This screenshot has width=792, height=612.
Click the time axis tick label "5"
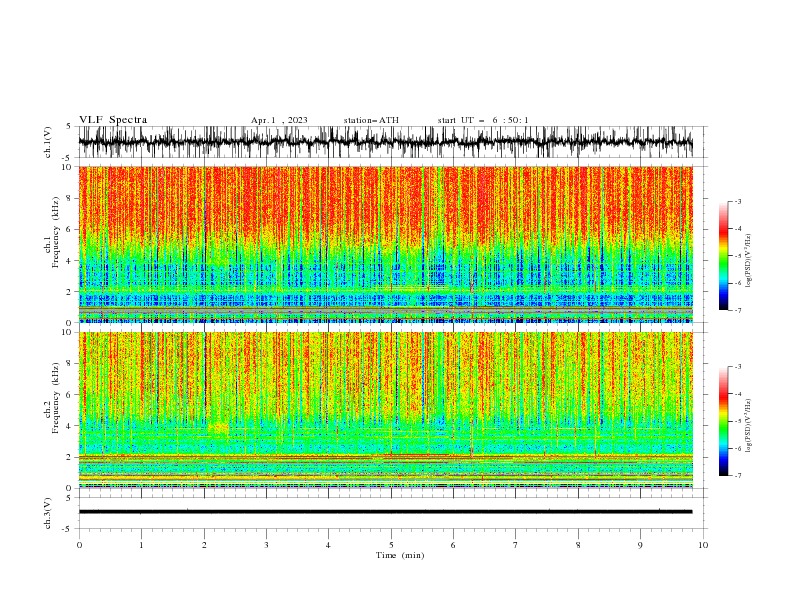click(391, 545)
